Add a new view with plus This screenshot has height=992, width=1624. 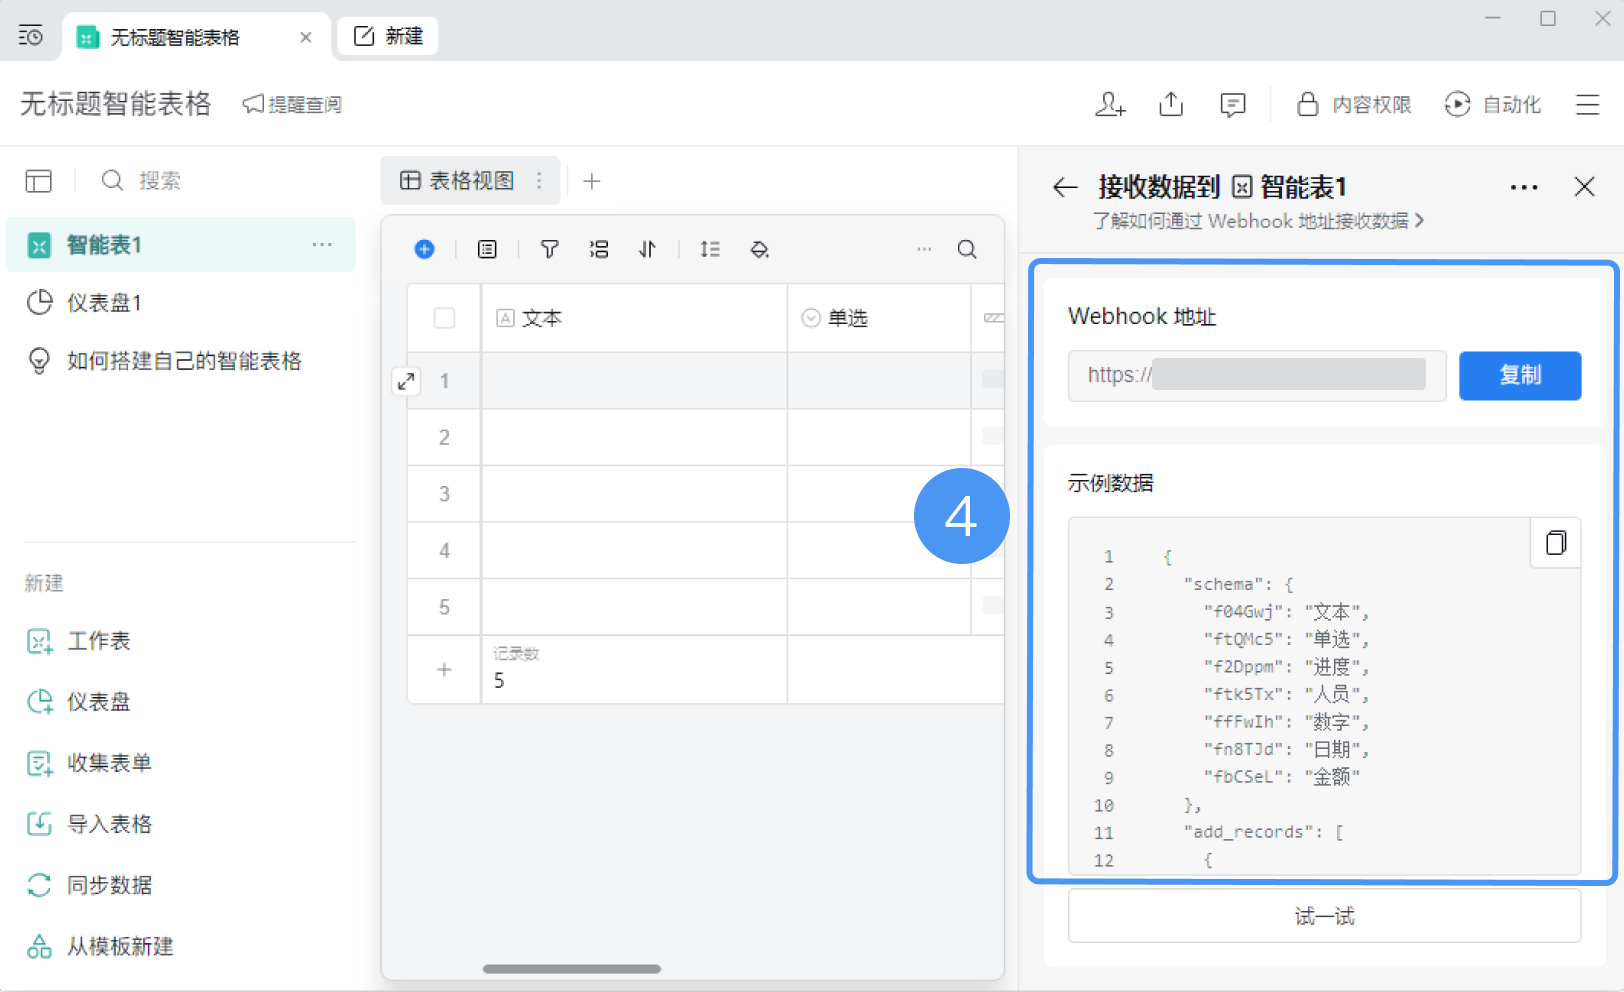(x=592, y=181)
